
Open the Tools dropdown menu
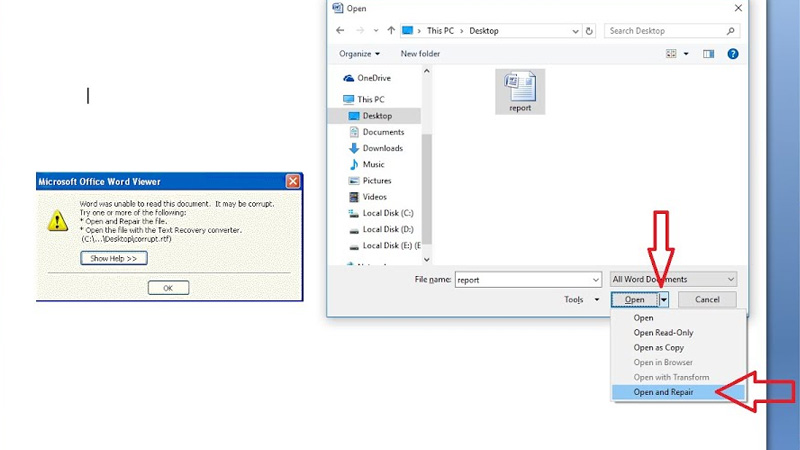[582, 299]
